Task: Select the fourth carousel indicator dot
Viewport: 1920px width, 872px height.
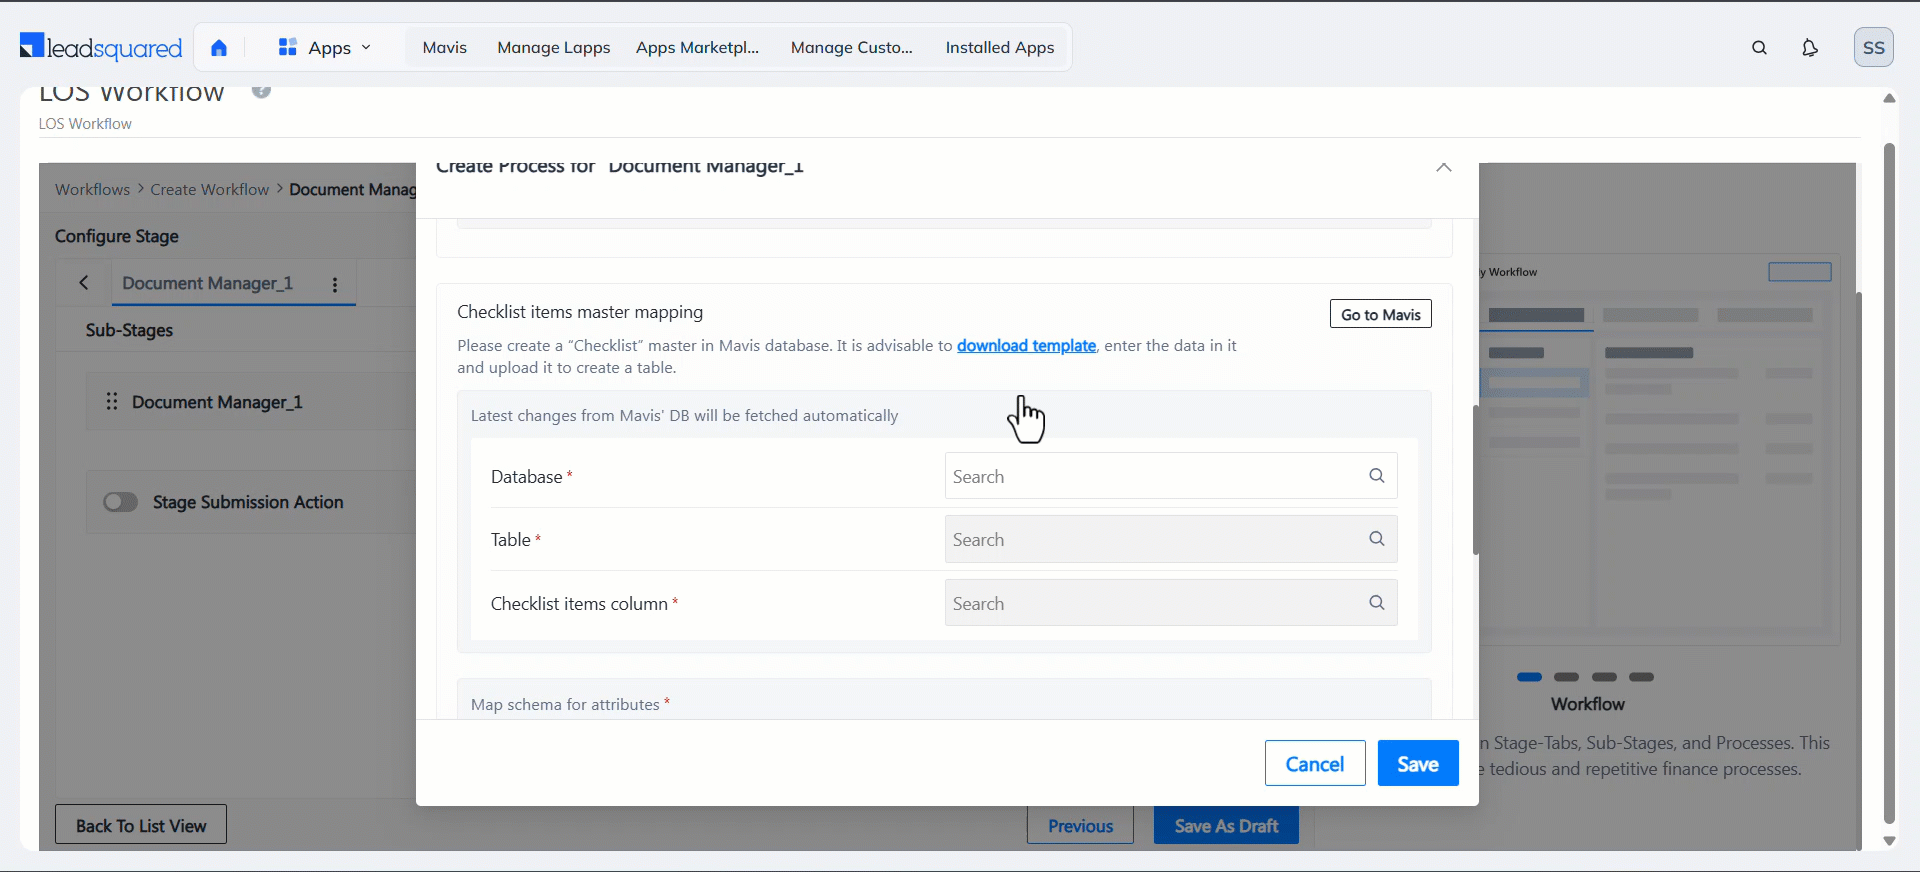Action: [1641, 677]
